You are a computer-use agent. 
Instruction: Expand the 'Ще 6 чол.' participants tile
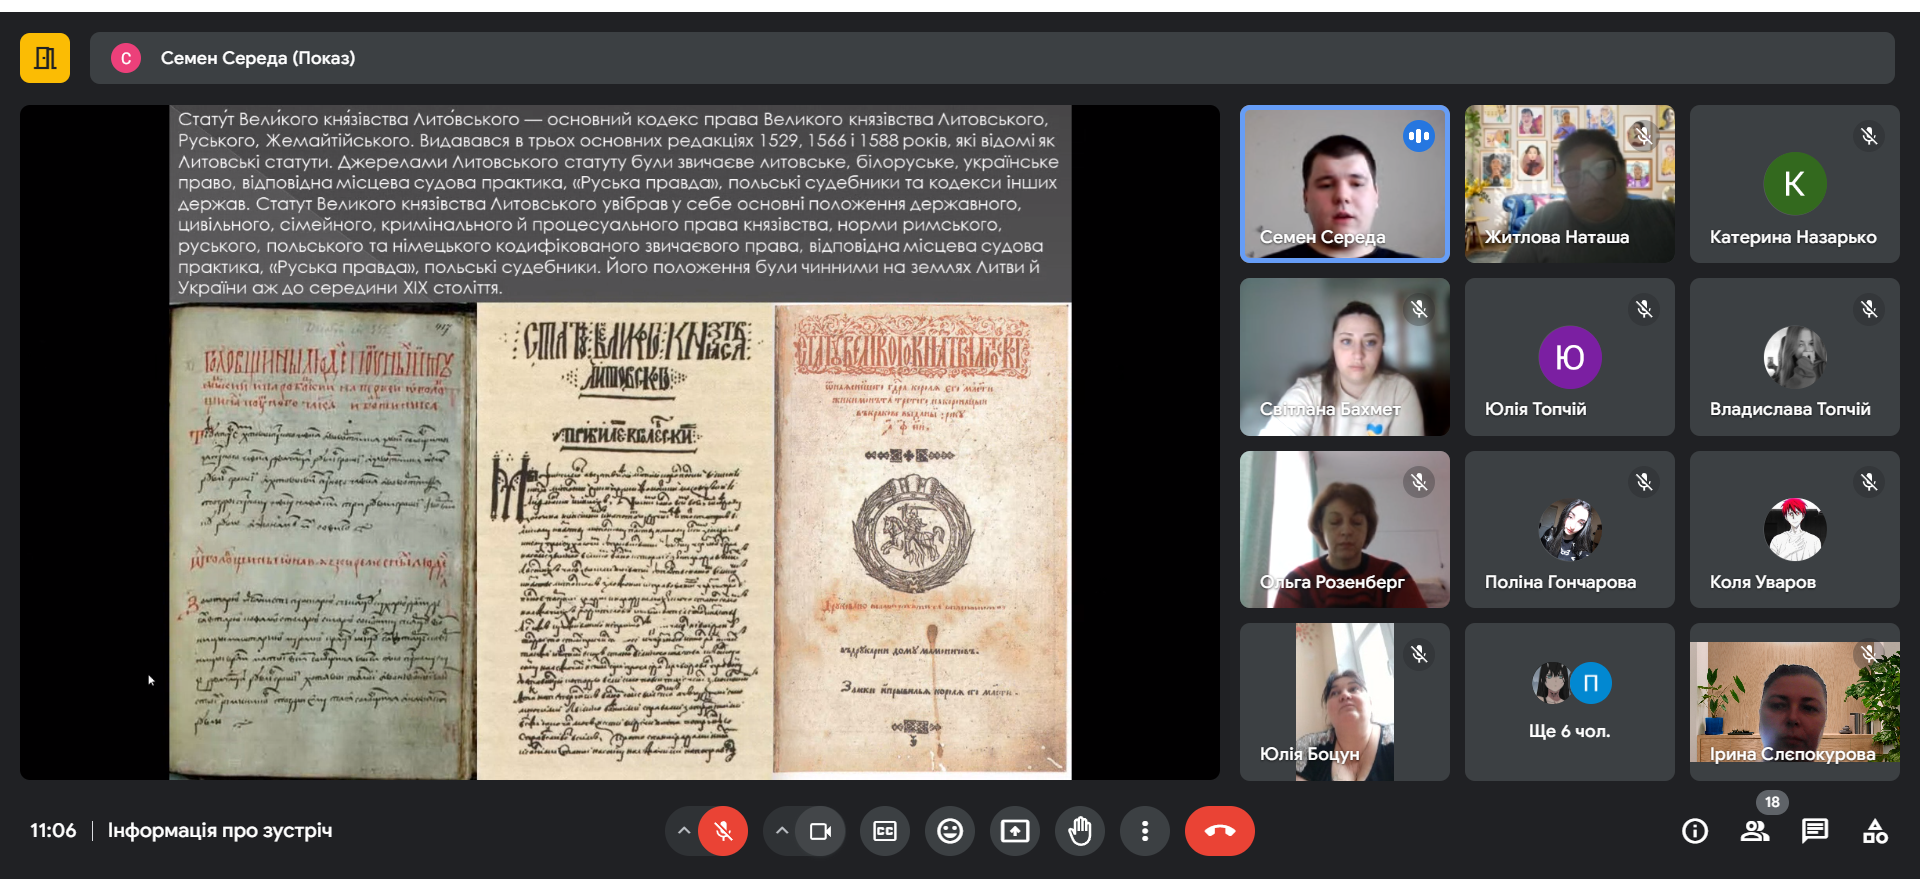pos(1569,702)
